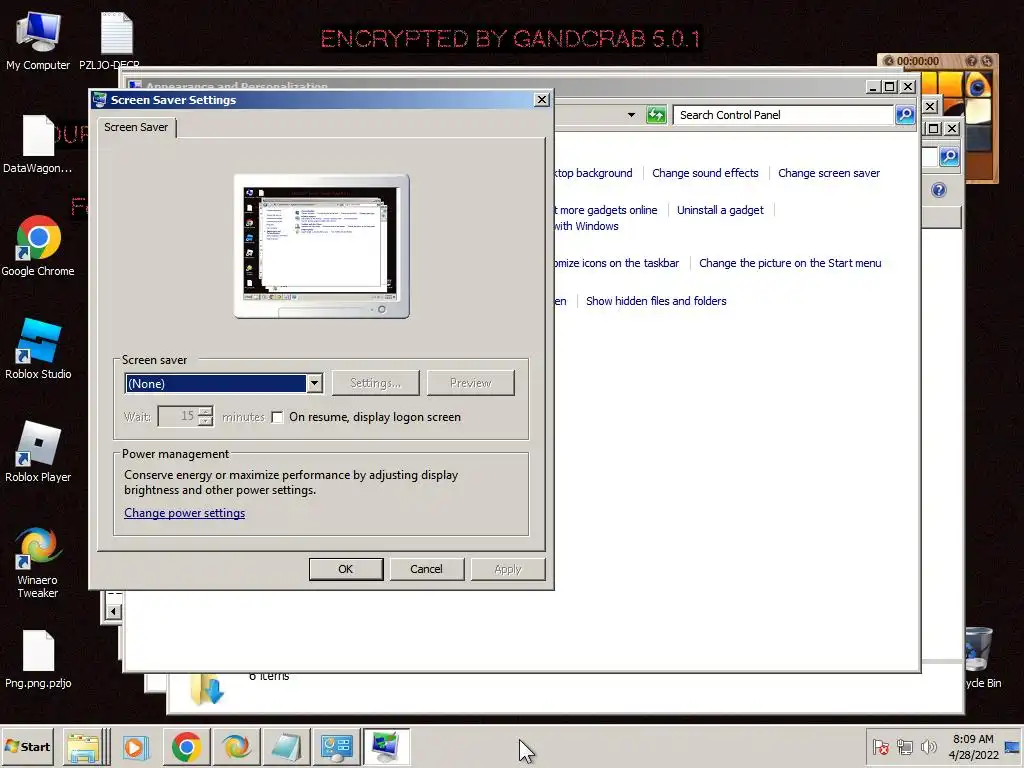Open Windows Explorer from taskbar
1024x768 pixels.
tap(84, 746)
